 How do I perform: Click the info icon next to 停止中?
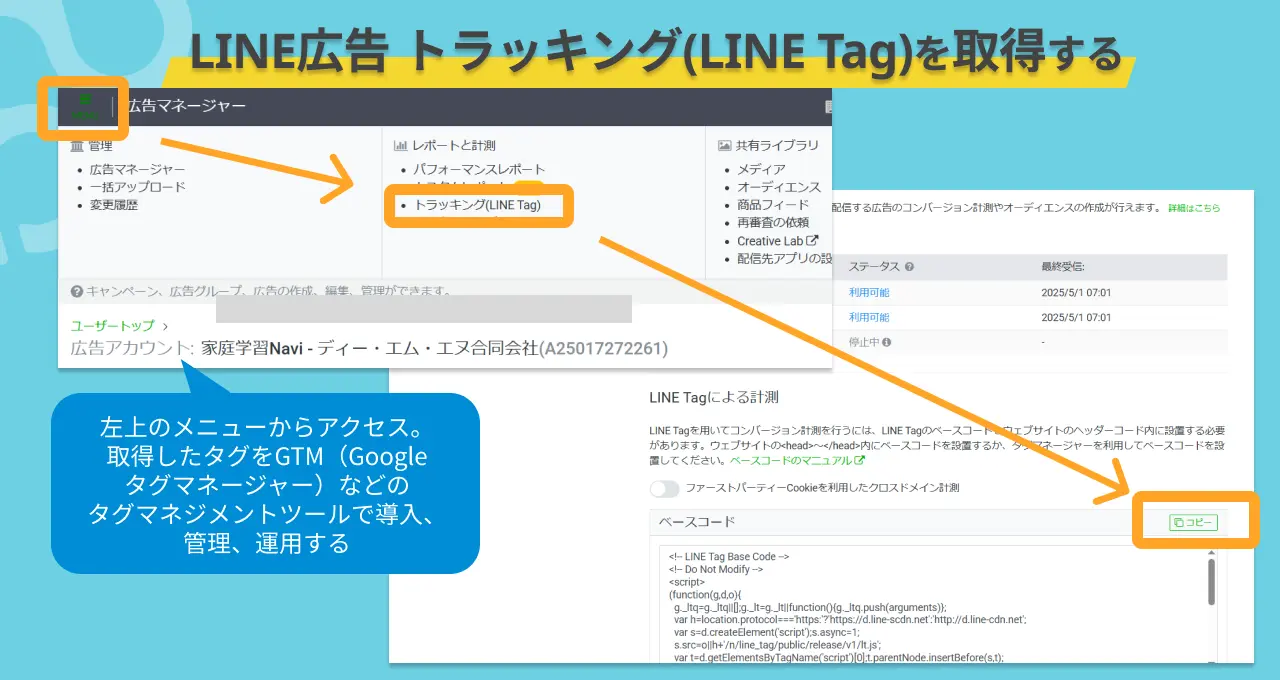(886, 342)
